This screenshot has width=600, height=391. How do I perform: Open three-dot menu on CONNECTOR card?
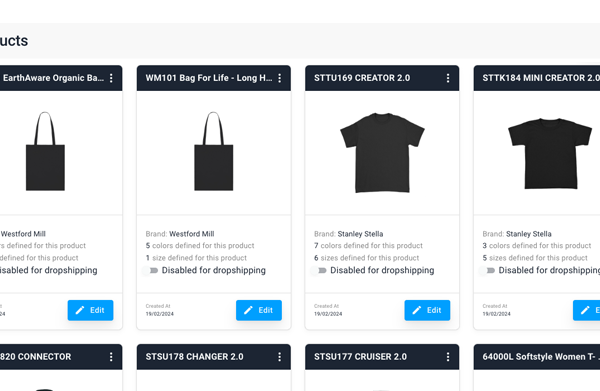111,357
